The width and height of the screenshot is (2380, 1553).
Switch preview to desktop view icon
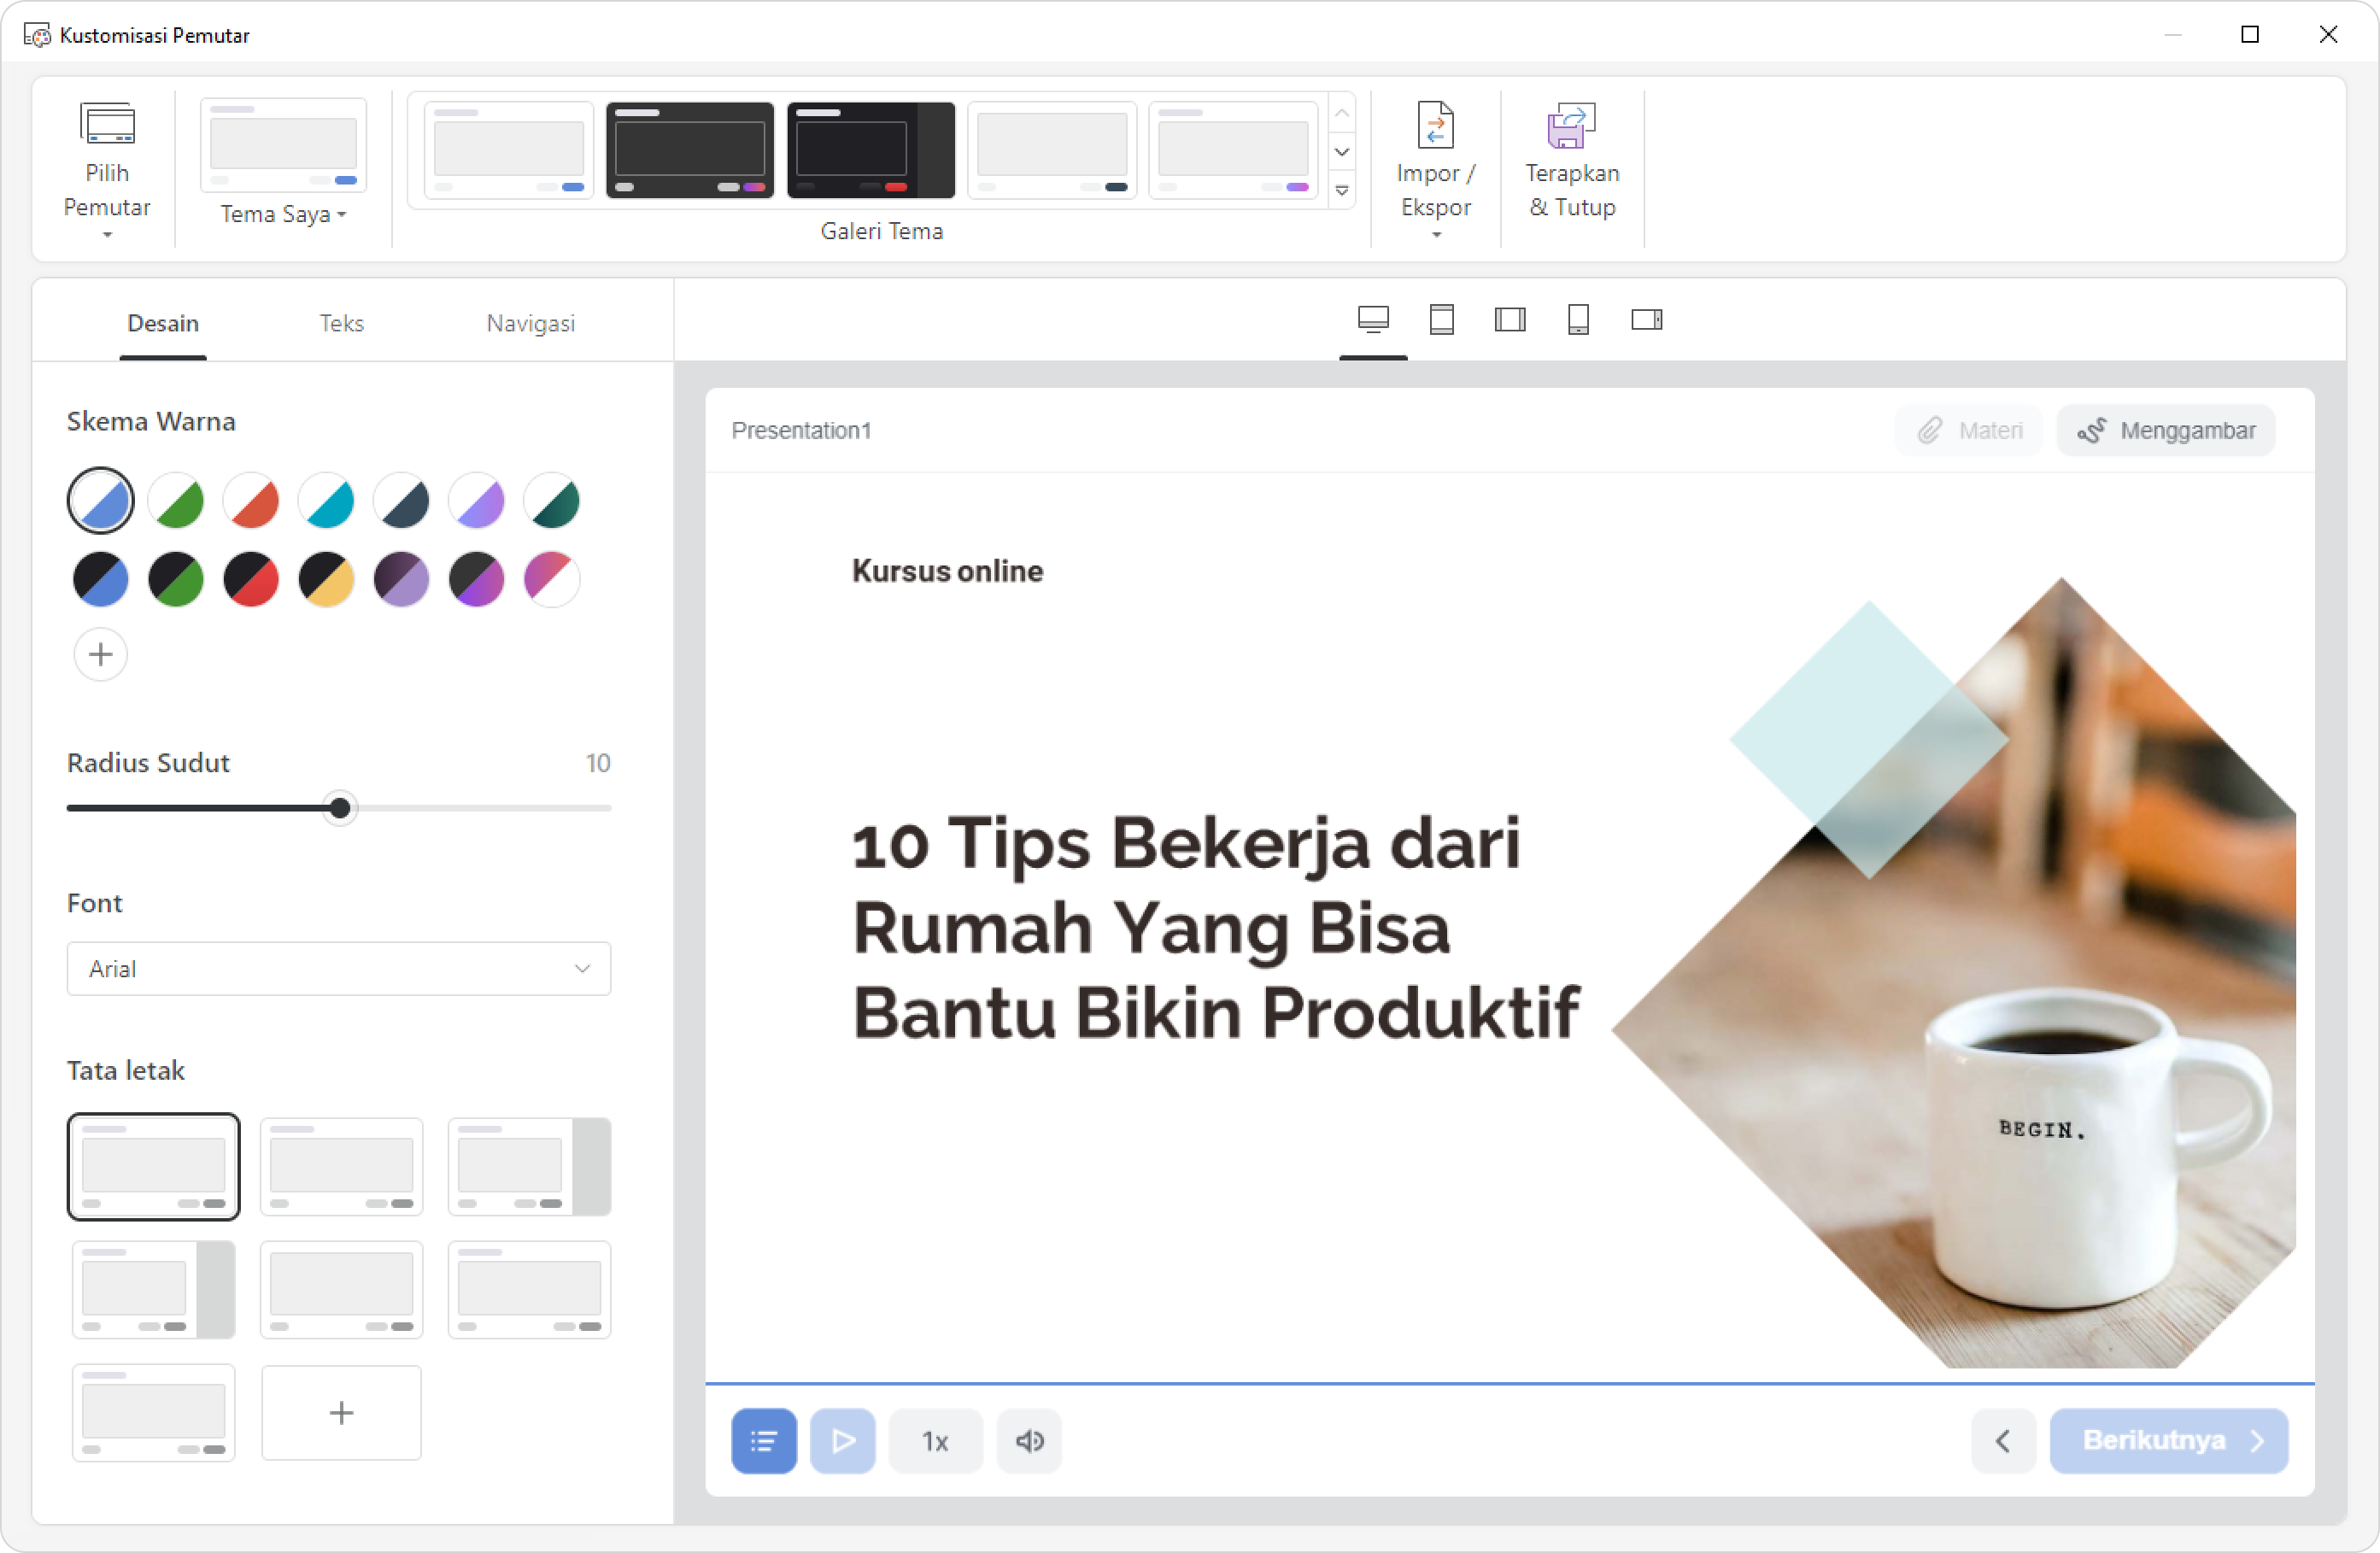[1373, 320]
